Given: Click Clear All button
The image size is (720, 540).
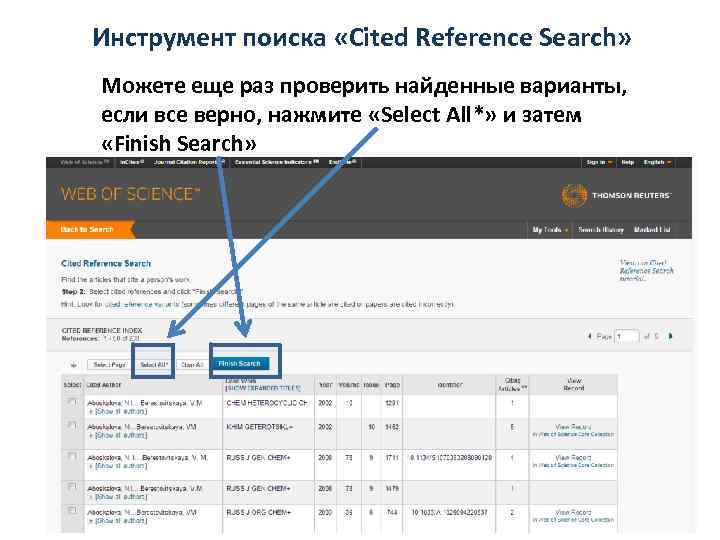Looking at the screenshot, I should click(x=192, y=365).
